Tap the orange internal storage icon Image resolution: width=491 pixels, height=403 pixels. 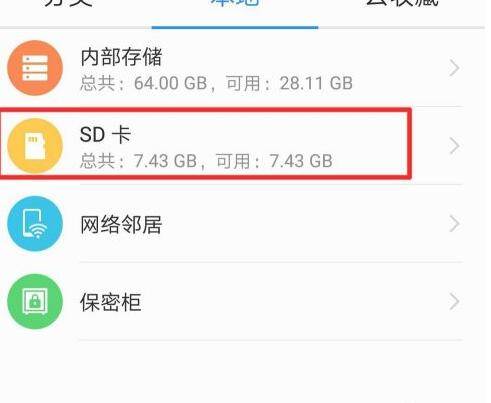pyautogui.click(x=35, y=68)
